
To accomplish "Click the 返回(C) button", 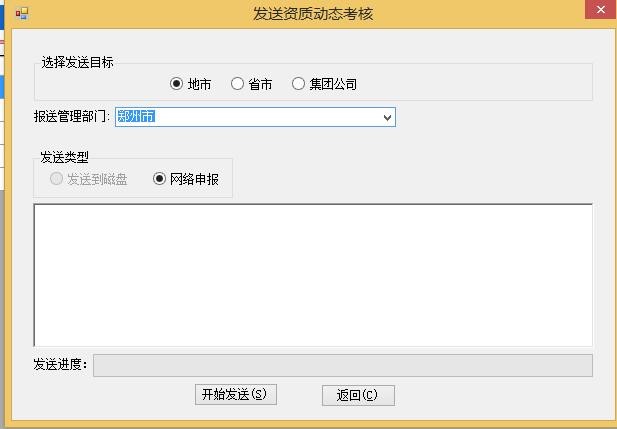I will (358, 395).
